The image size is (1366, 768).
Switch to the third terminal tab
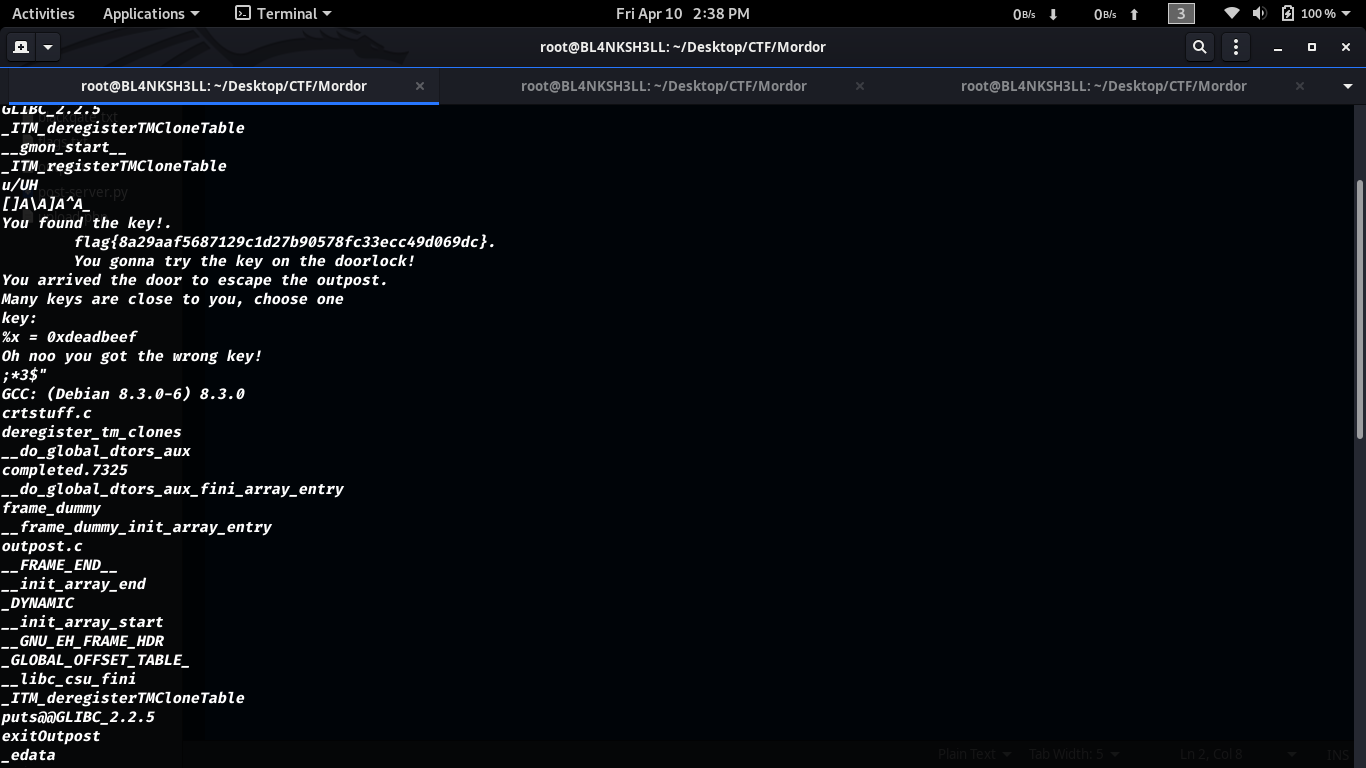1103,86
